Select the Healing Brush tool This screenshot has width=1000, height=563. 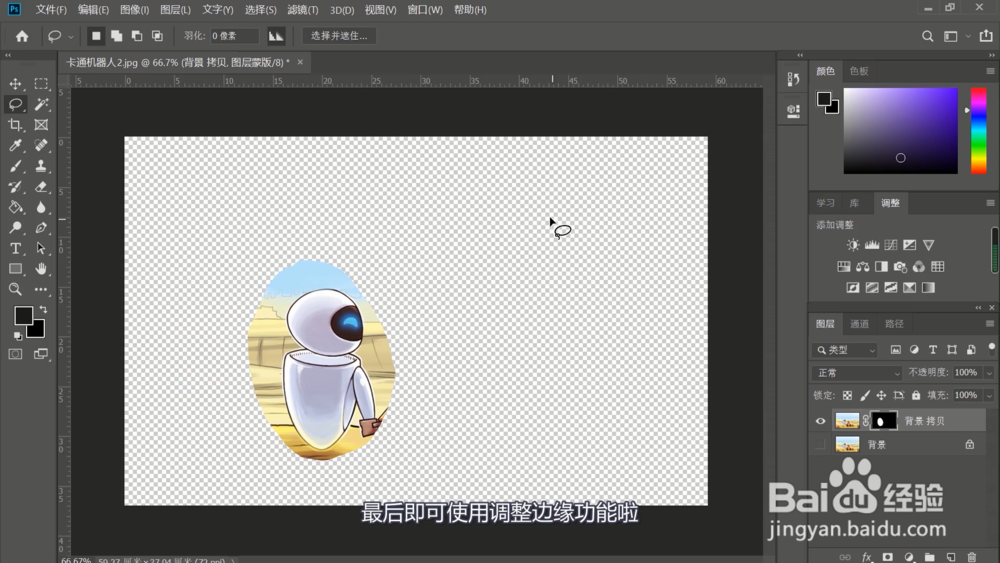(x=41, y=145)
